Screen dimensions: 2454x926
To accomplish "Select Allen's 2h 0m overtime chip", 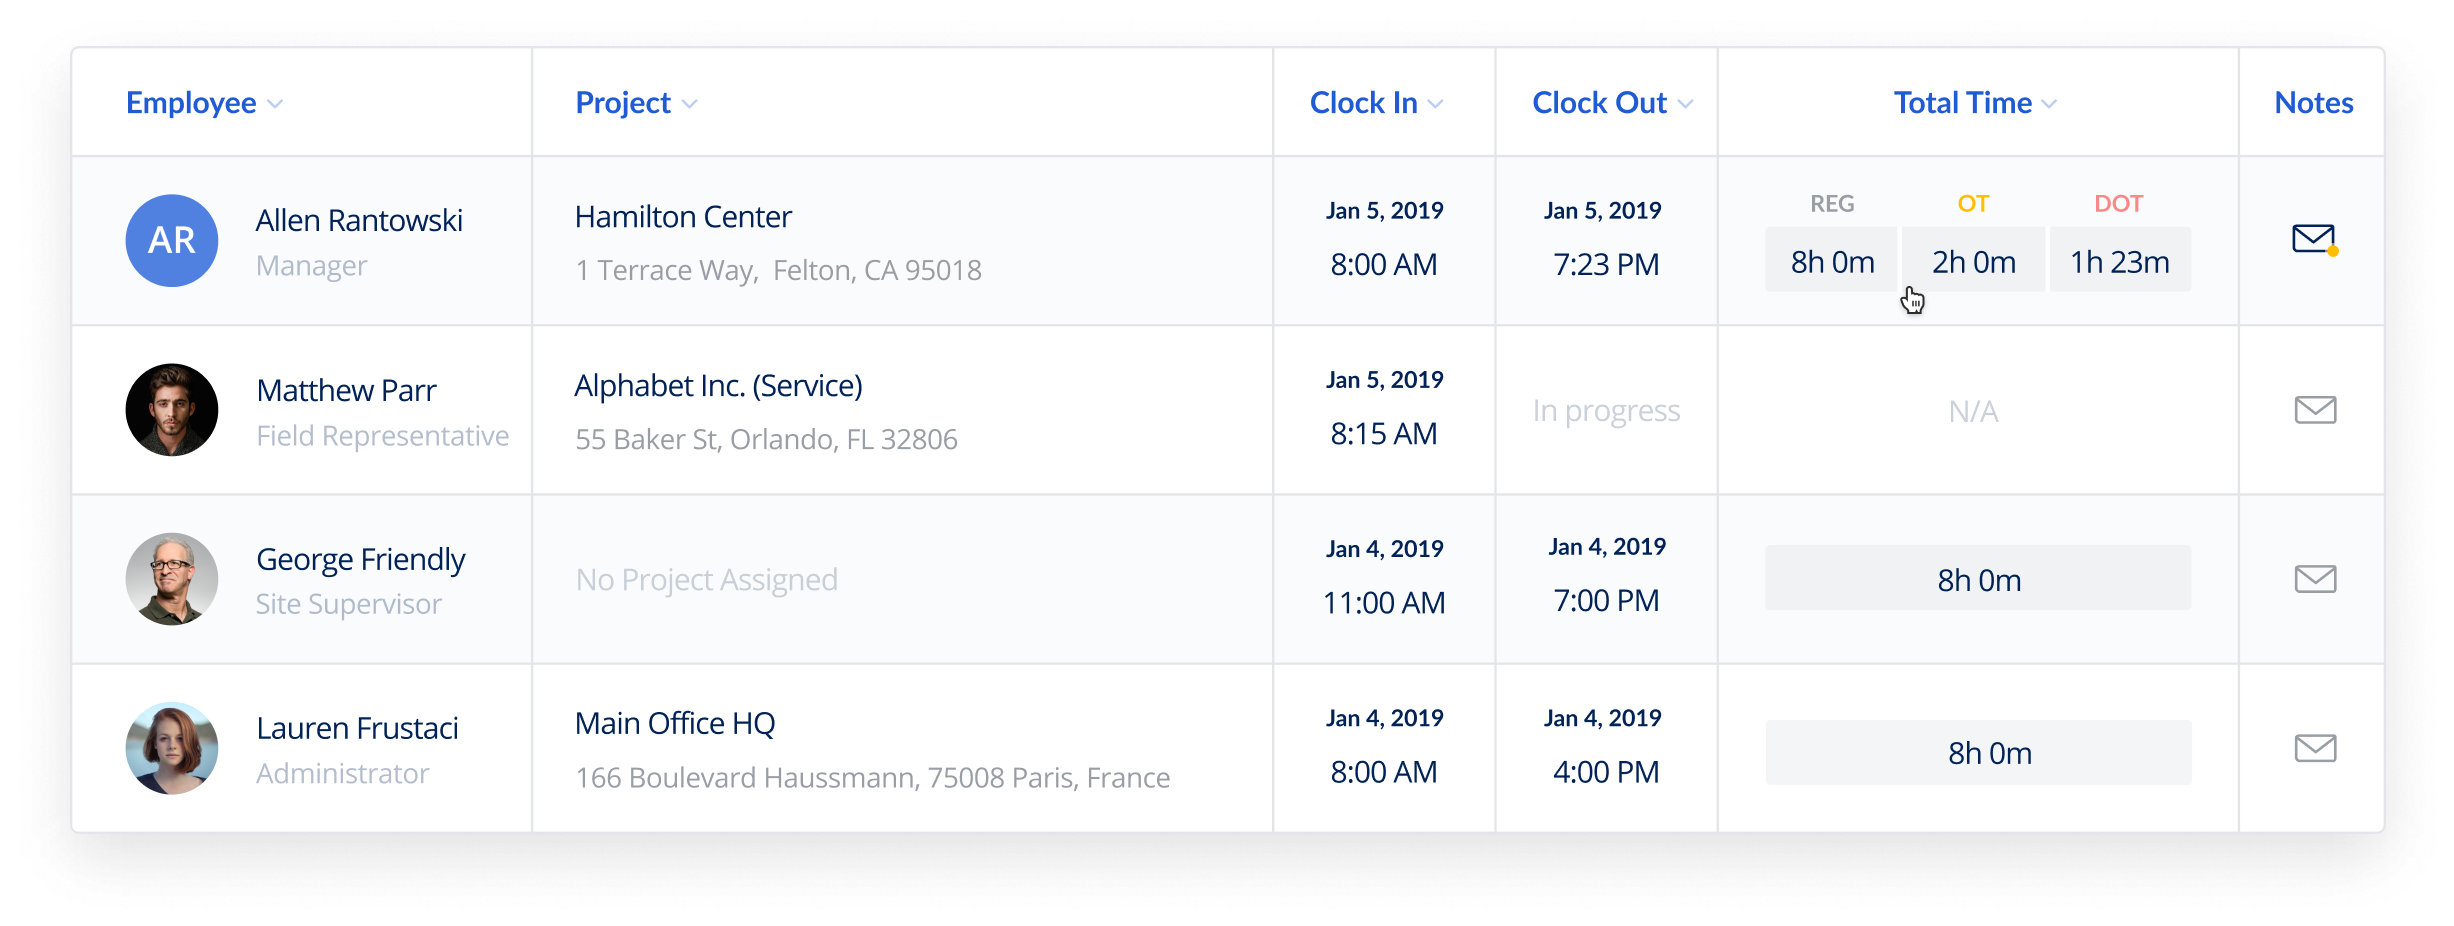I will coord(1973,261).
